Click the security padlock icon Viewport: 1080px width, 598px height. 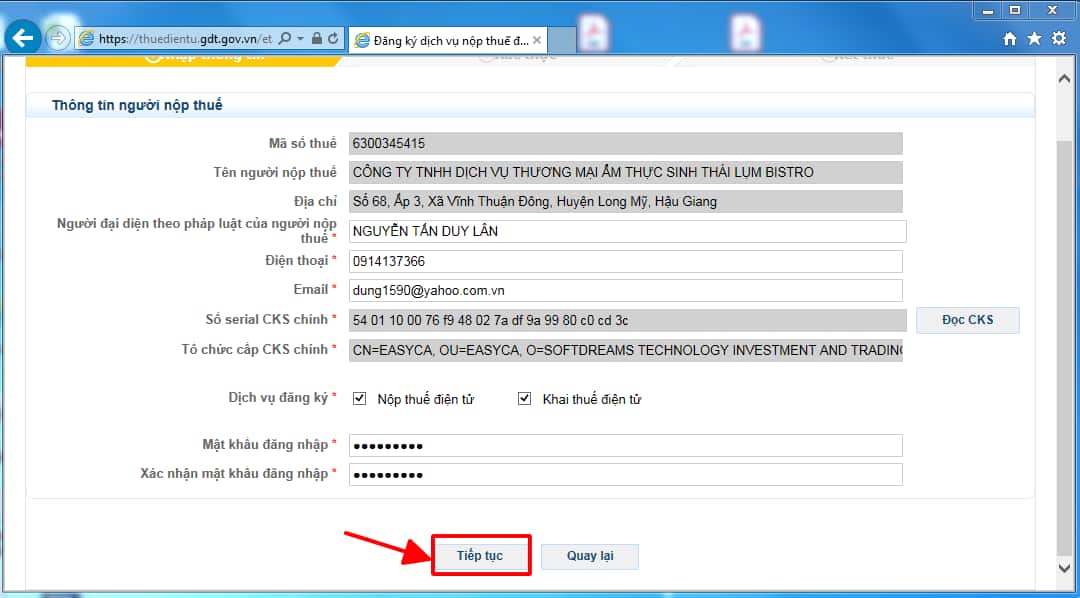[316, 39]
